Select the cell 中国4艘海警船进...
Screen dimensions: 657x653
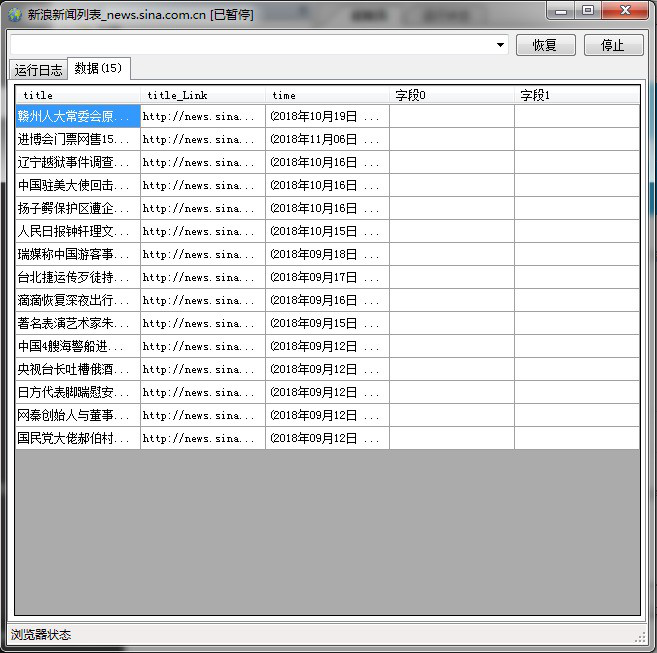point(78,347)
